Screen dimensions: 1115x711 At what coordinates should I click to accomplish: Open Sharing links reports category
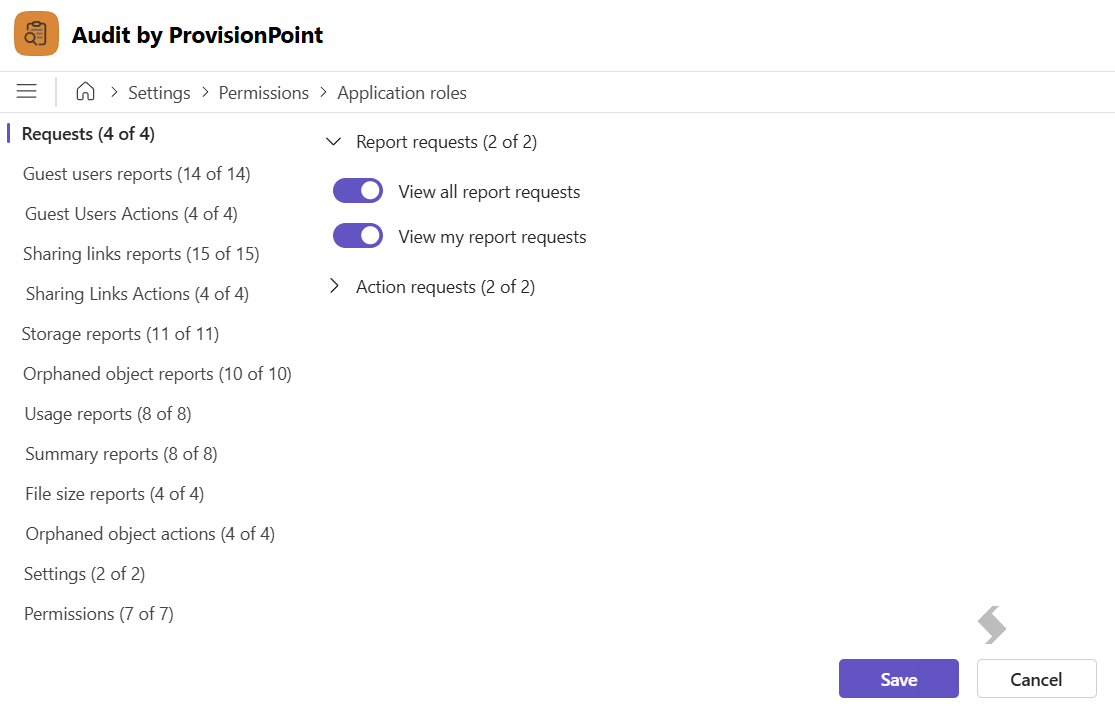click(x=141, y=254)
